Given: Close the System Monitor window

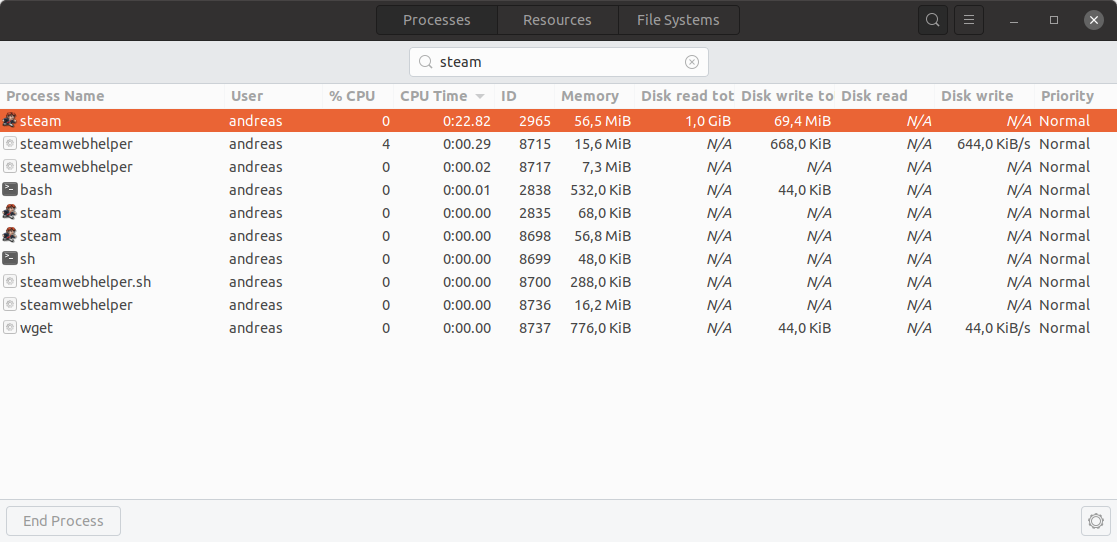Looking at the screenshot, I should tap(1094, 20).
